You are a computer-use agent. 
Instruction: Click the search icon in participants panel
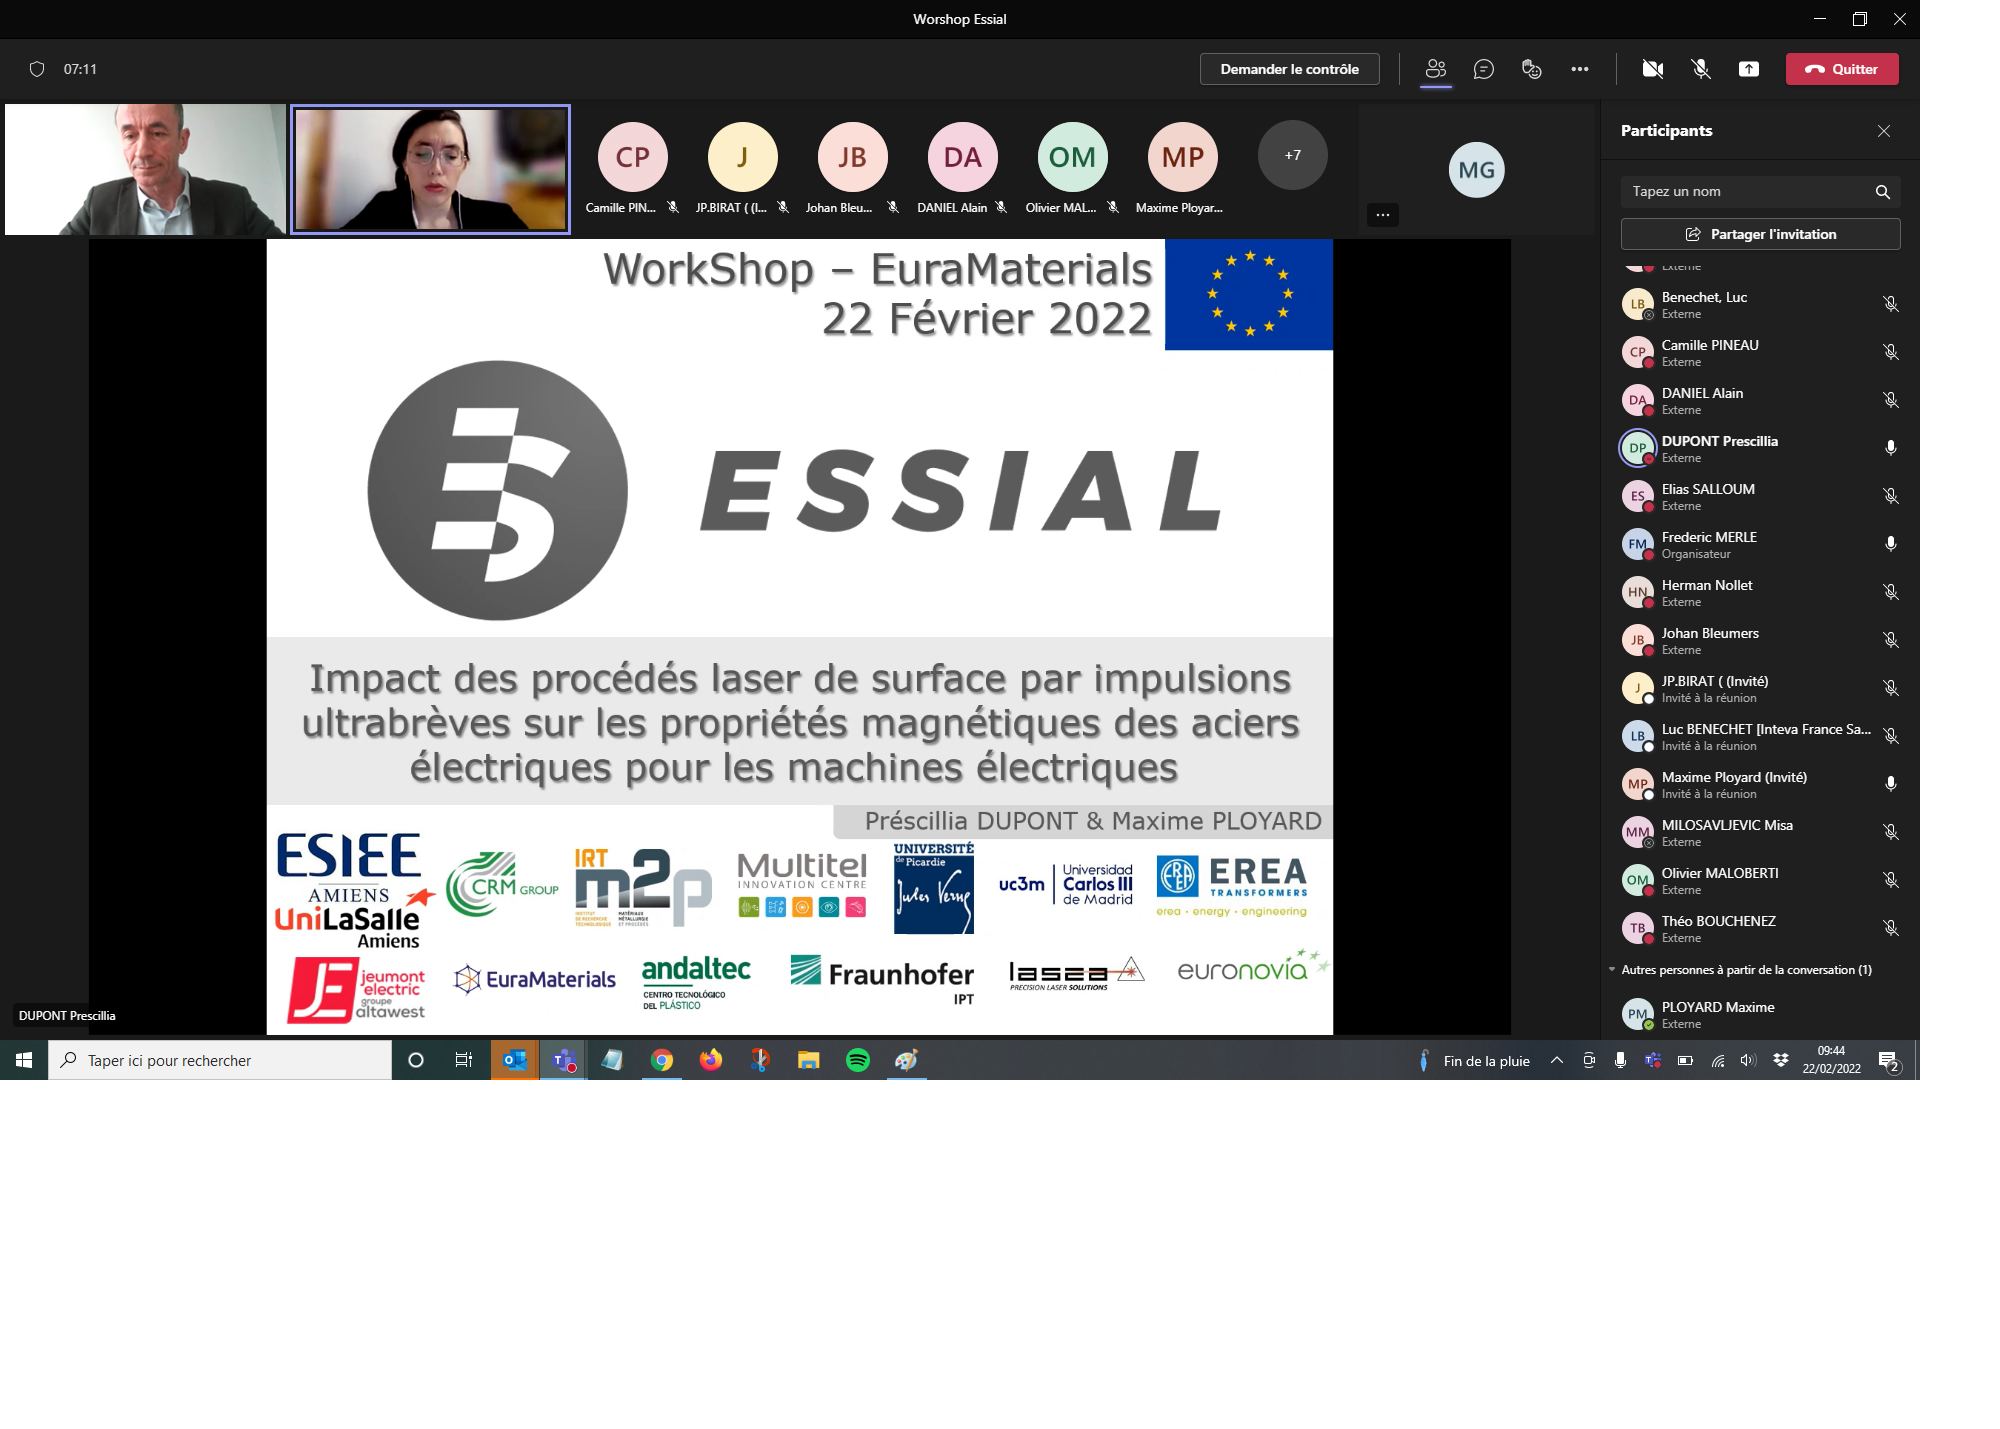tap(1883, 192)
